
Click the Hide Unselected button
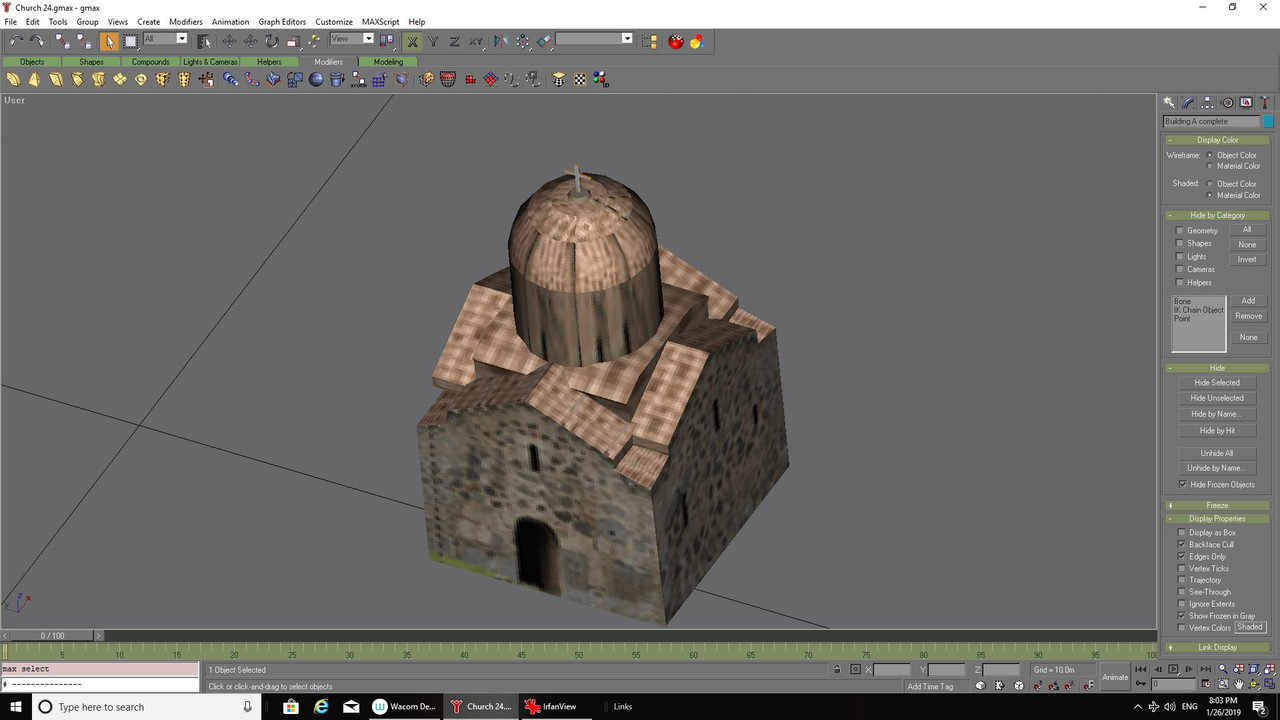click(x=1217, y=398)
